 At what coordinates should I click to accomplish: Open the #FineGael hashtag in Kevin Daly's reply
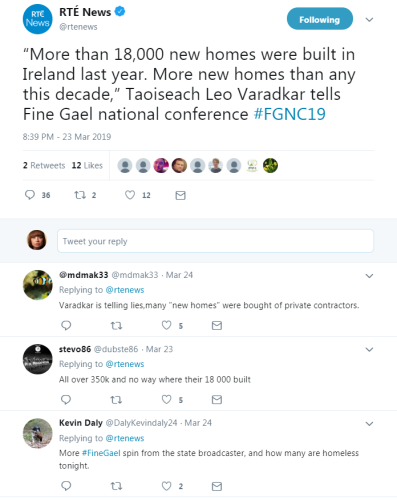point(101,453)
